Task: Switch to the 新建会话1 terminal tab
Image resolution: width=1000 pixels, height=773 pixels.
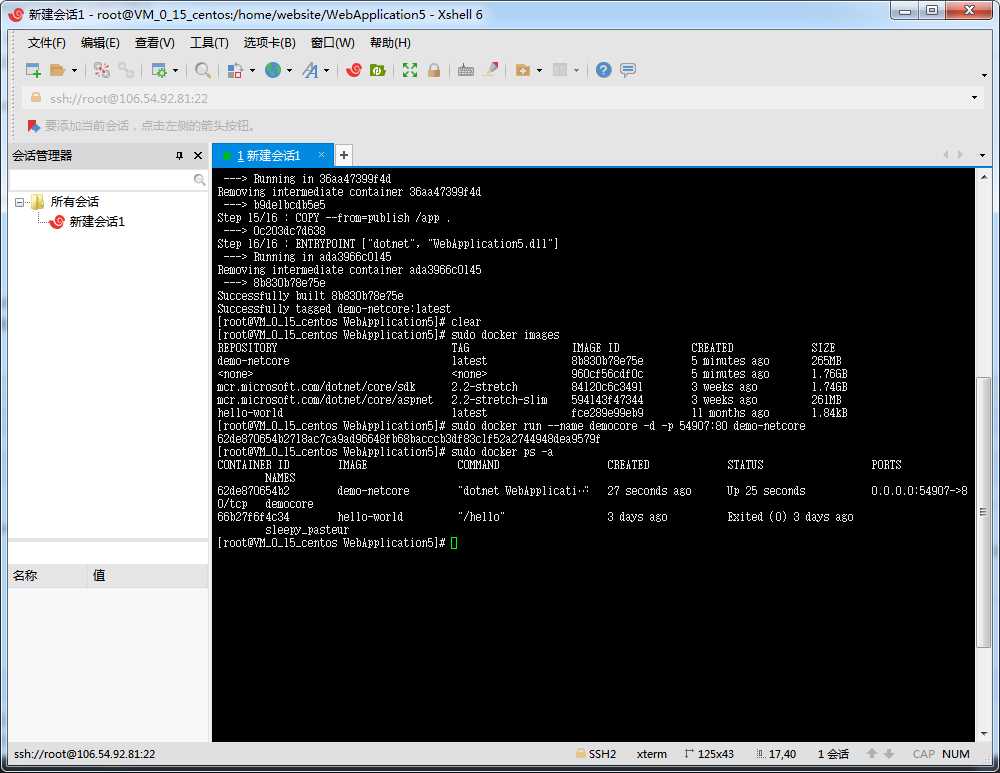Action: point(268,156)
